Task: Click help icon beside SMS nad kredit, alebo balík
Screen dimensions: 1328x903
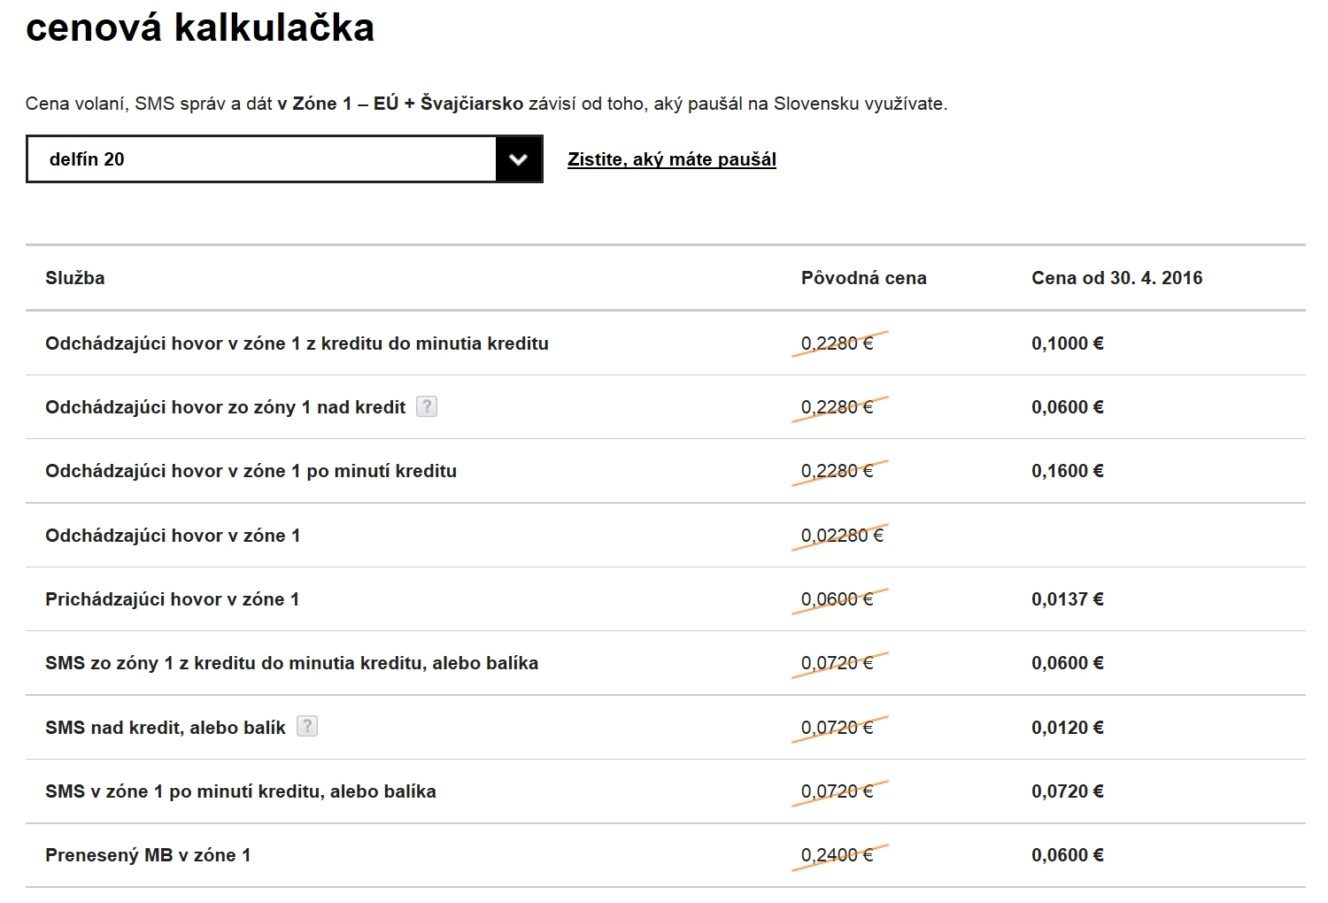Action: pos(308,726)
